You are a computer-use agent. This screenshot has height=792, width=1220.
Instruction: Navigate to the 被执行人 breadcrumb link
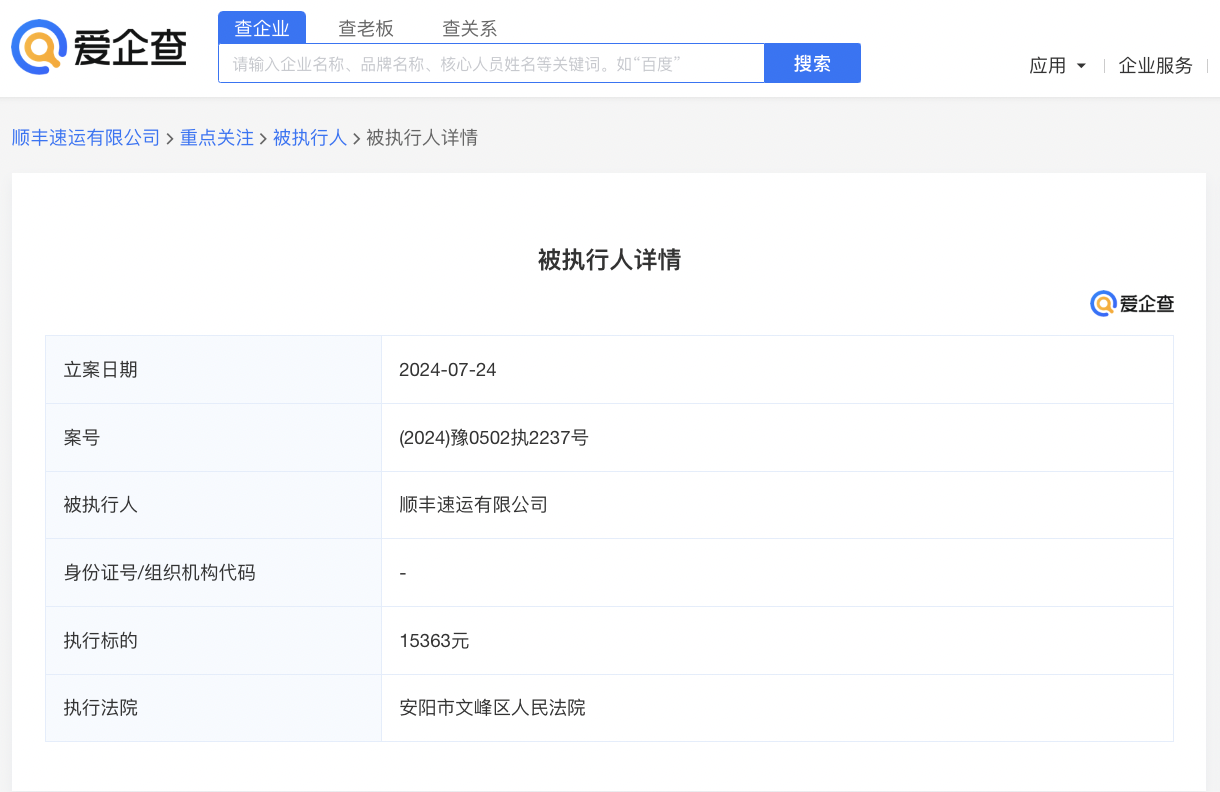point(310,138)
